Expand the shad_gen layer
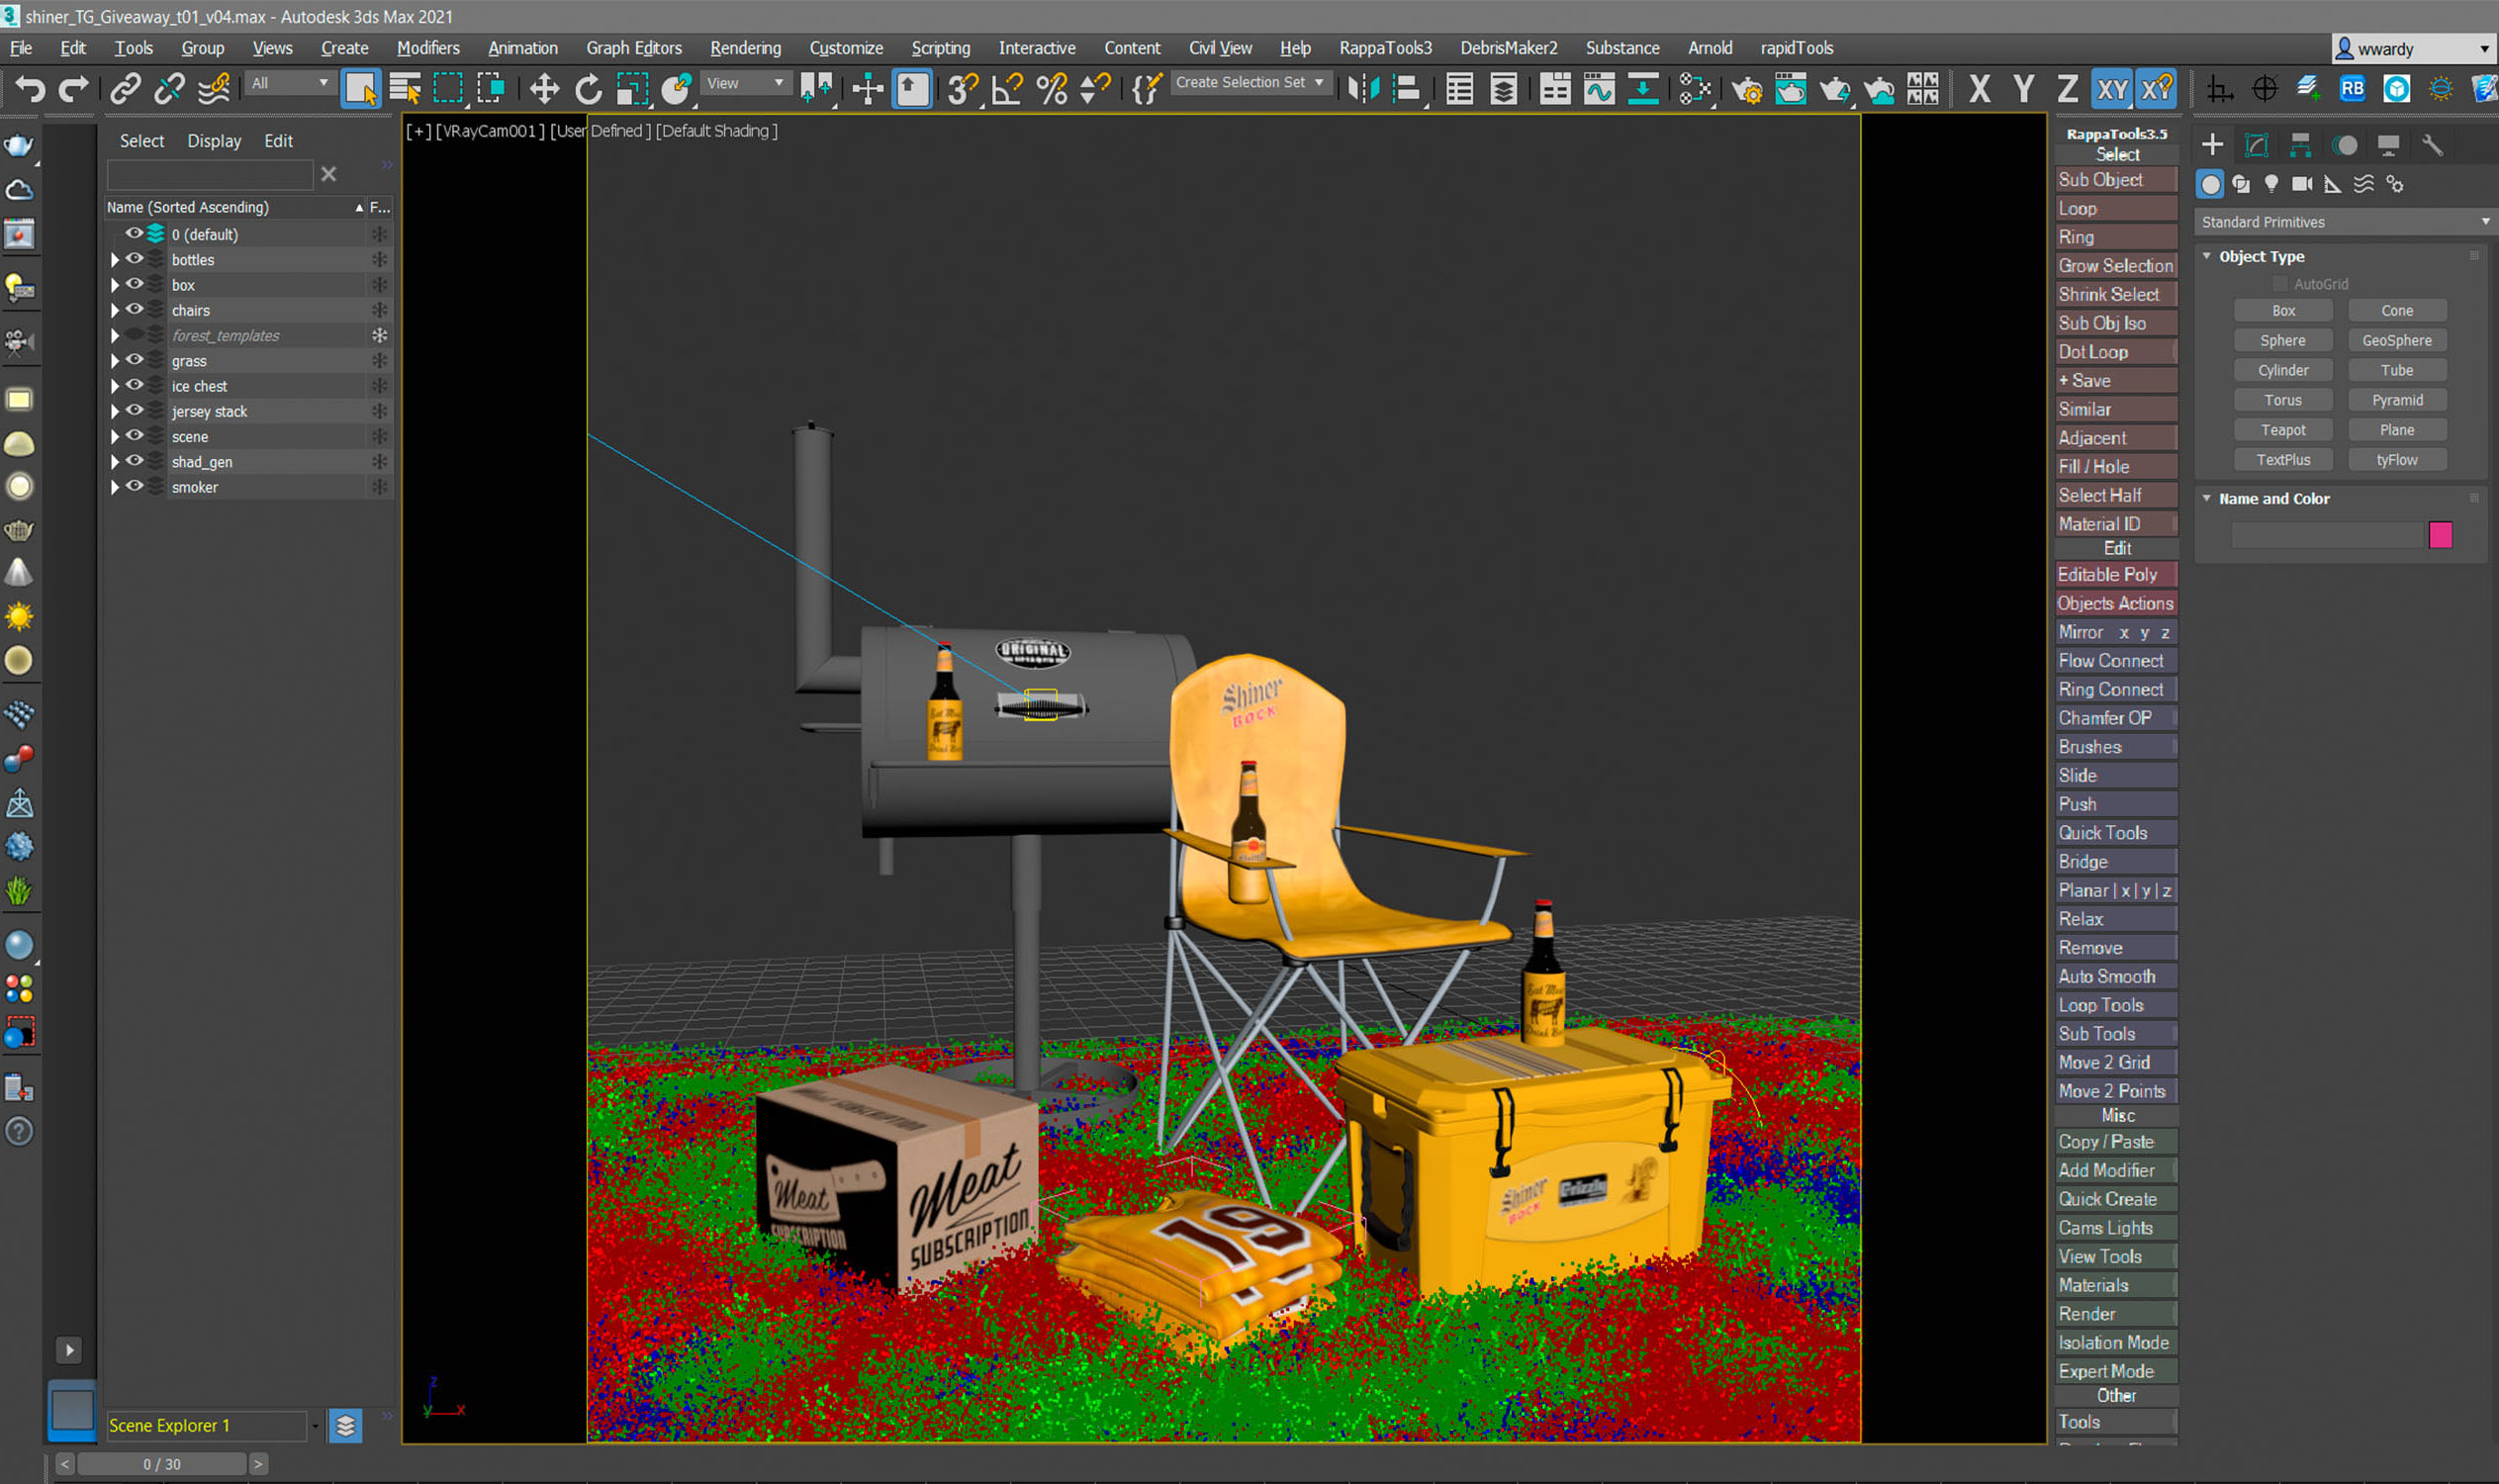The height and width of the screenshot is (1484, 2499). (114, 462)
